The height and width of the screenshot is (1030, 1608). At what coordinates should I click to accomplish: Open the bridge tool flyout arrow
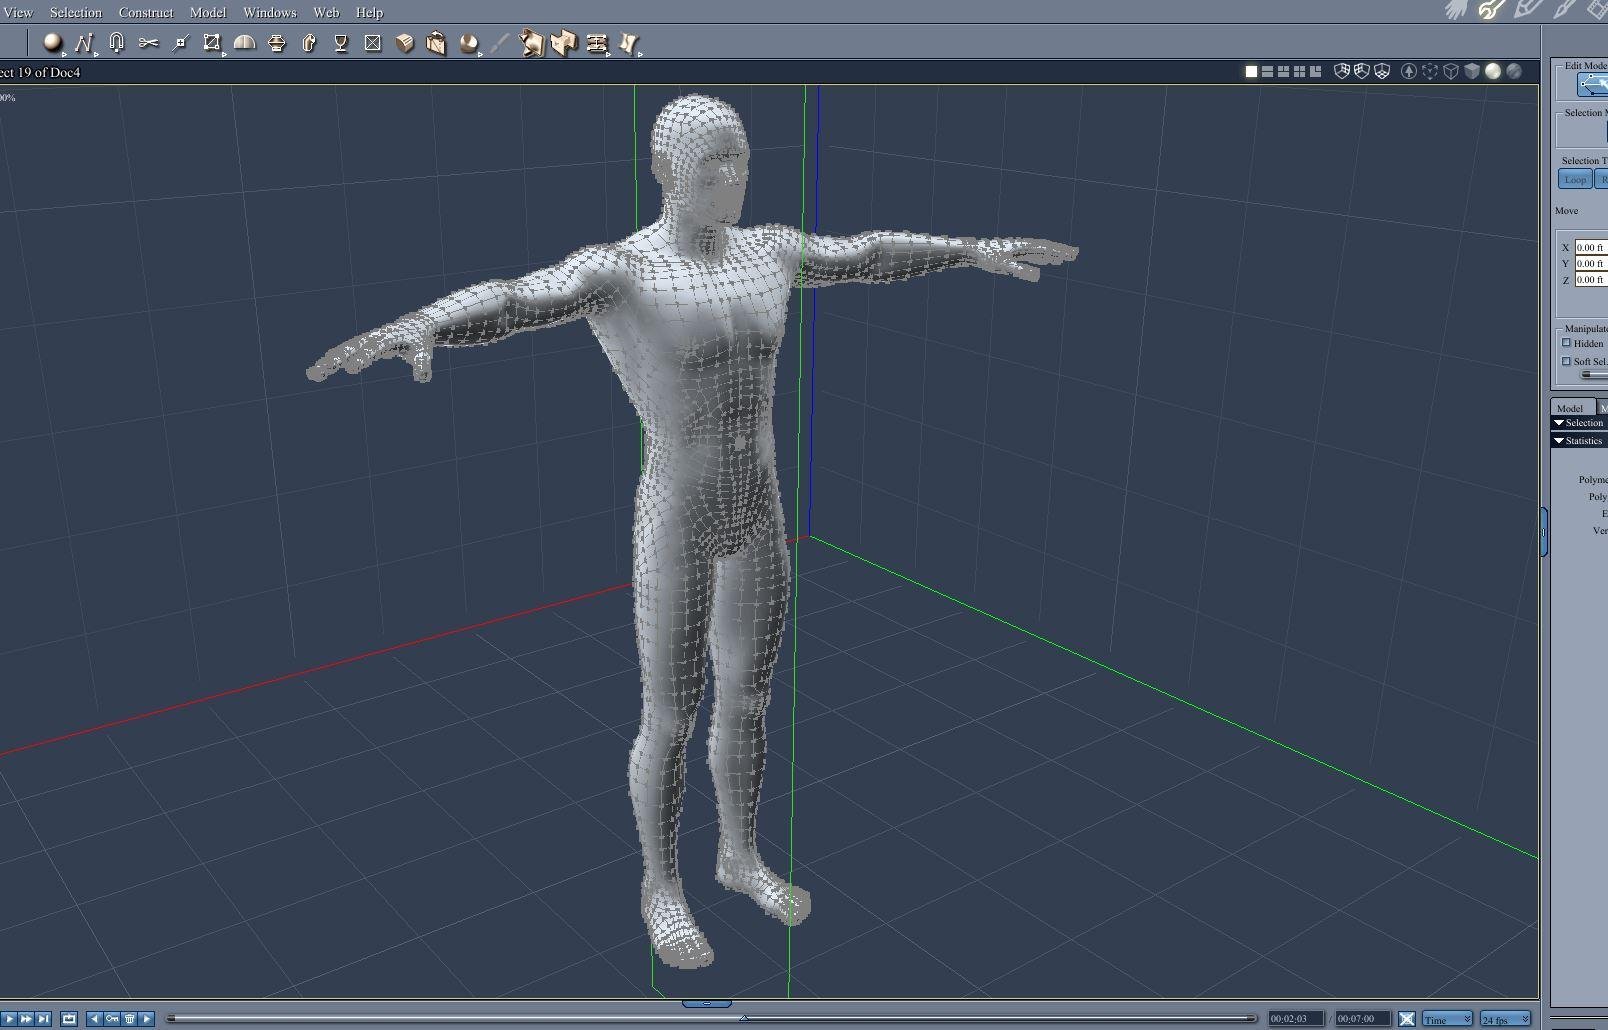point(610,53)
